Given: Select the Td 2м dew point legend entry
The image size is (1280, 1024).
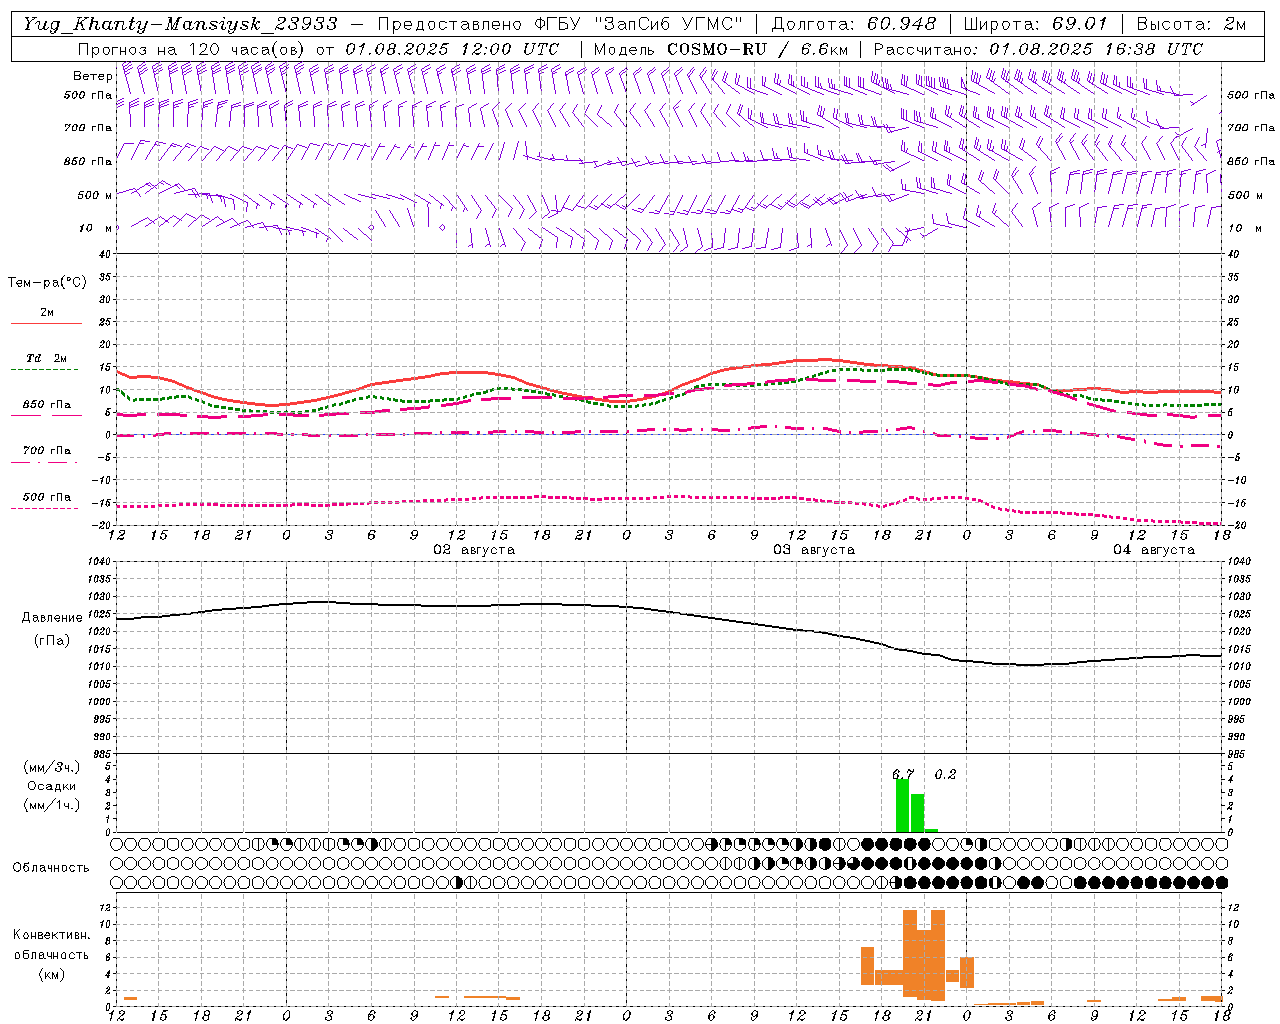Looking at the screenshot, I should click(46, 358).
